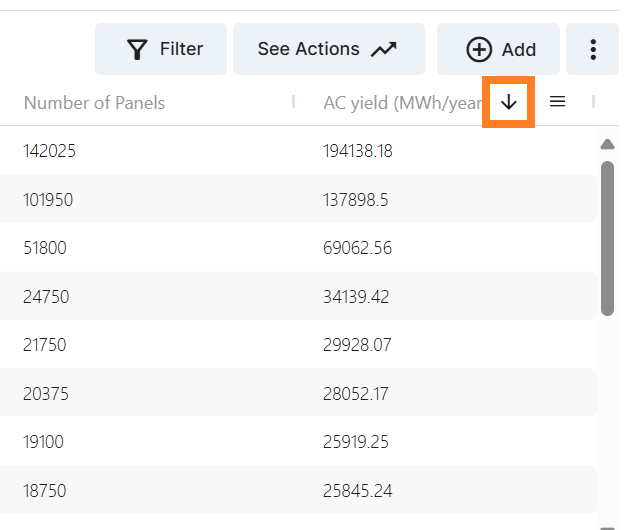Click the 18750 panels cell
The image size is (641, 530).
(x=45, y=491)
